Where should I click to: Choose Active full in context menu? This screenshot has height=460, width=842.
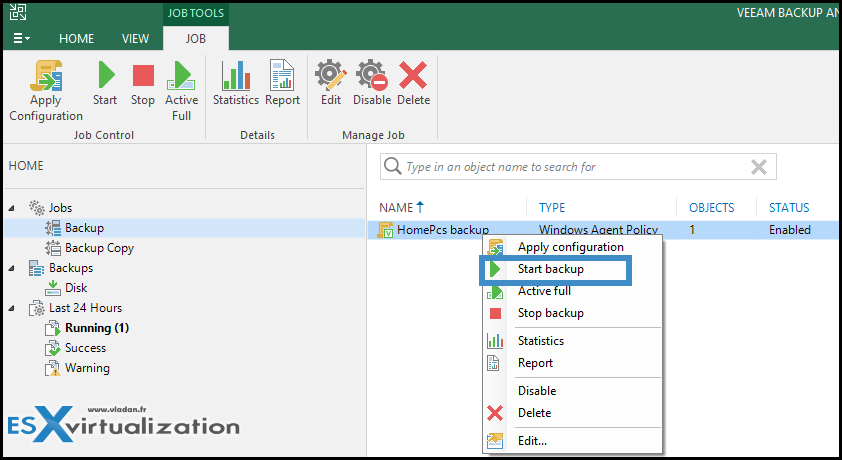click(x=544, y=291)
